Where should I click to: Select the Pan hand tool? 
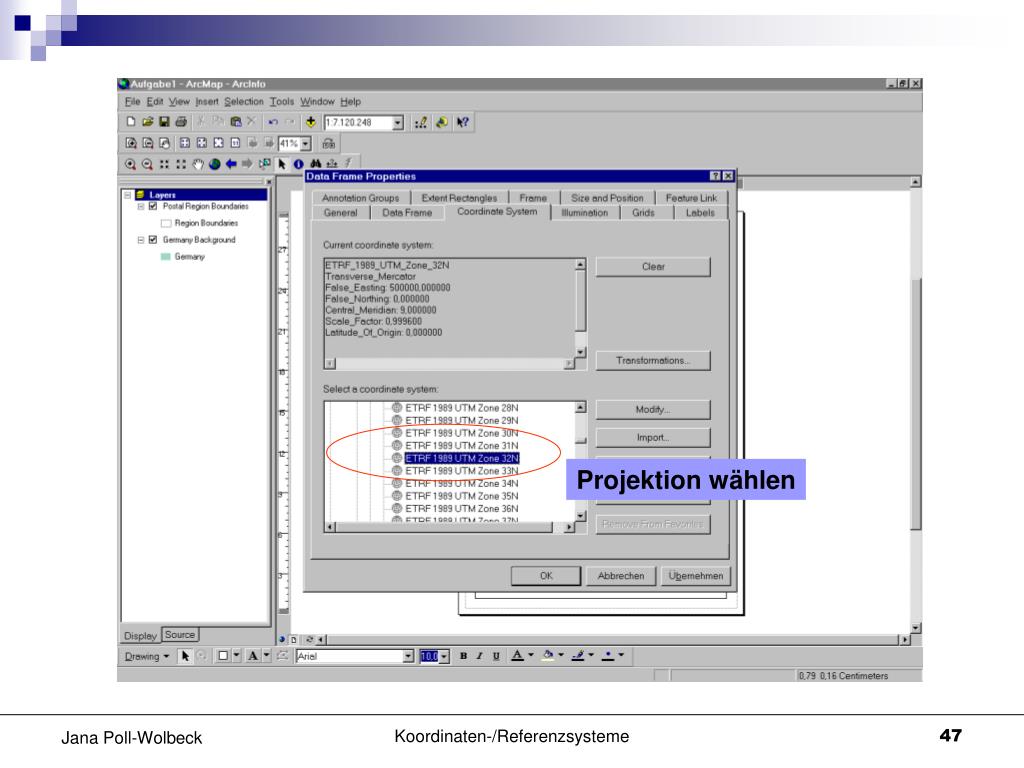pyautogui.click(x=198, y=164)
